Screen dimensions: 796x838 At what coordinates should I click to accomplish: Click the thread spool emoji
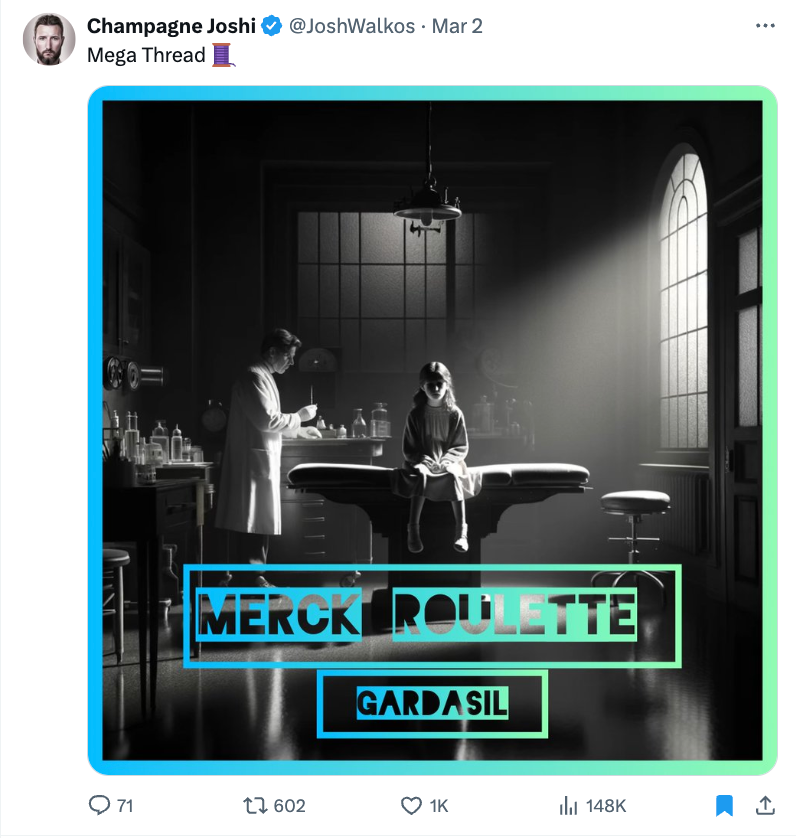tap(224, 55)
